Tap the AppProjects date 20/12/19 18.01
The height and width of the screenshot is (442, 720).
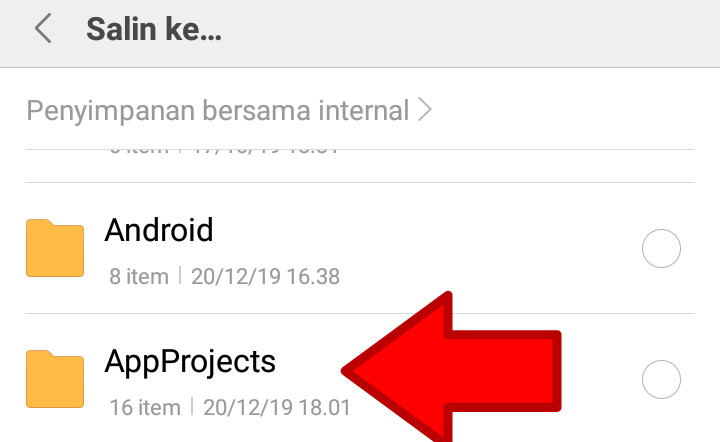tap(277, 408)
